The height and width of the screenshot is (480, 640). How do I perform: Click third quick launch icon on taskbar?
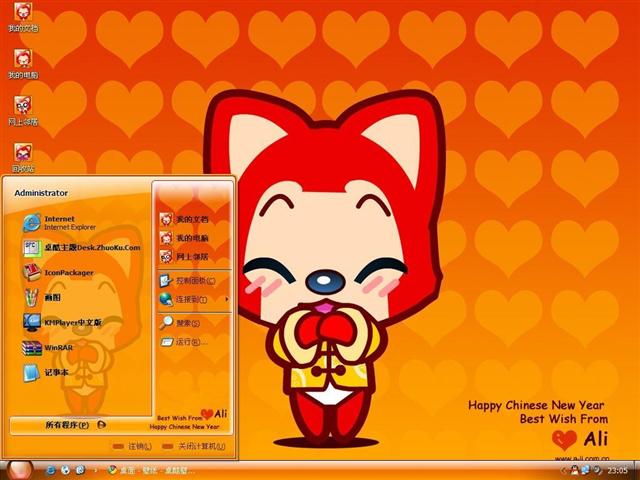point(80,470)
